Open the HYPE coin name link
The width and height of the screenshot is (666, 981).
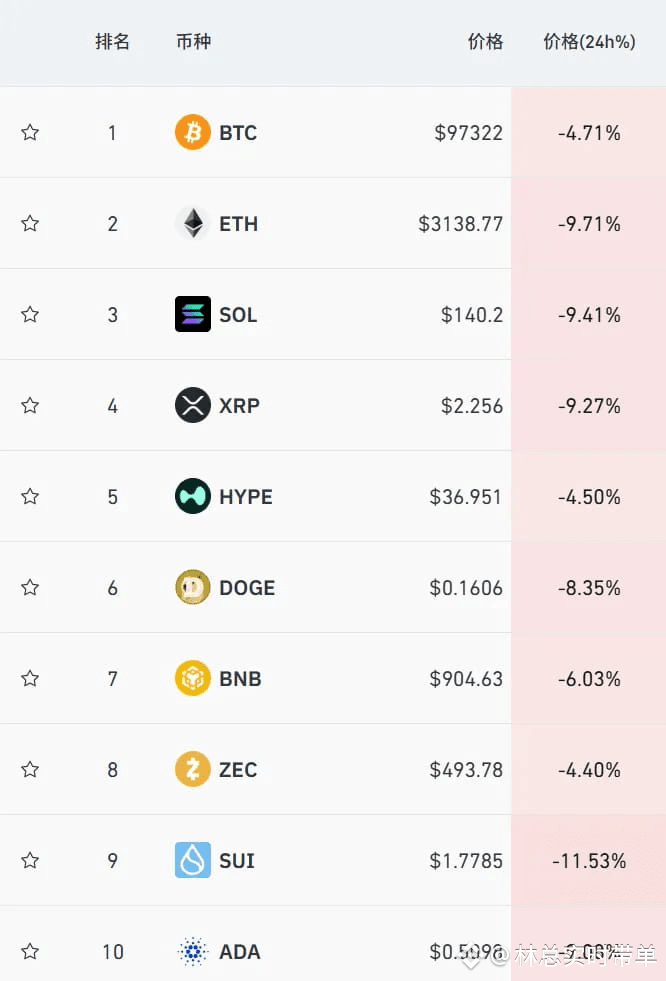pos(246,496)
